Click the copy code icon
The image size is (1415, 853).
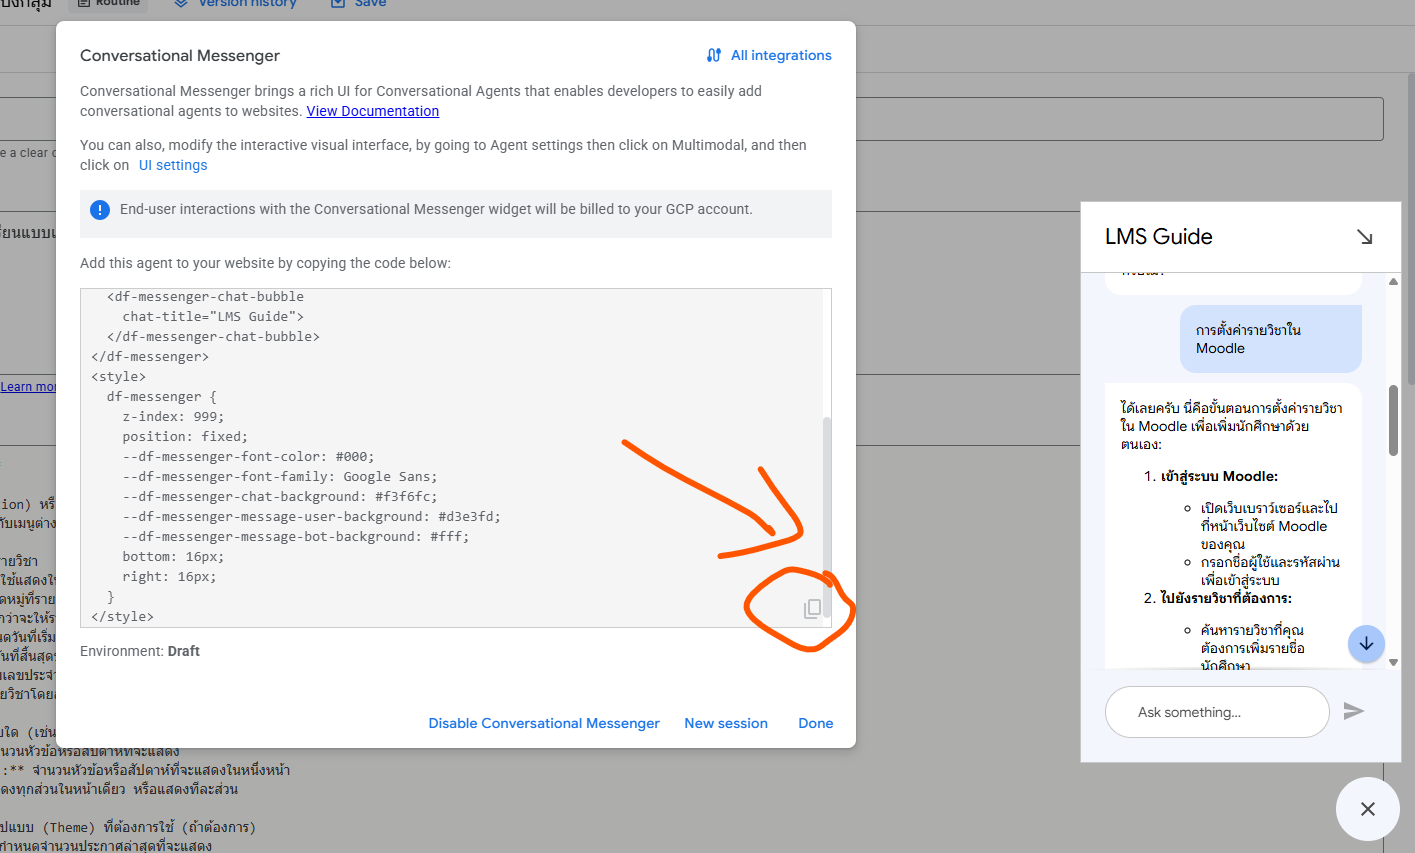pos(812,608)
